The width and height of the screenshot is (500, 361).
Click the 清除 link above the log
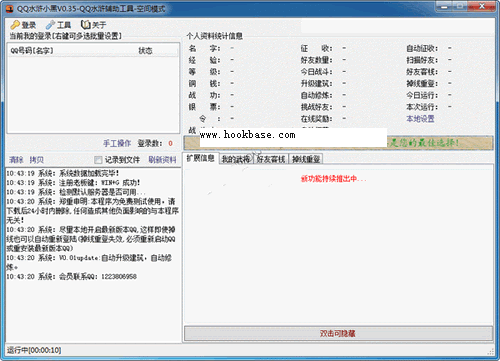tap(16, 160)
